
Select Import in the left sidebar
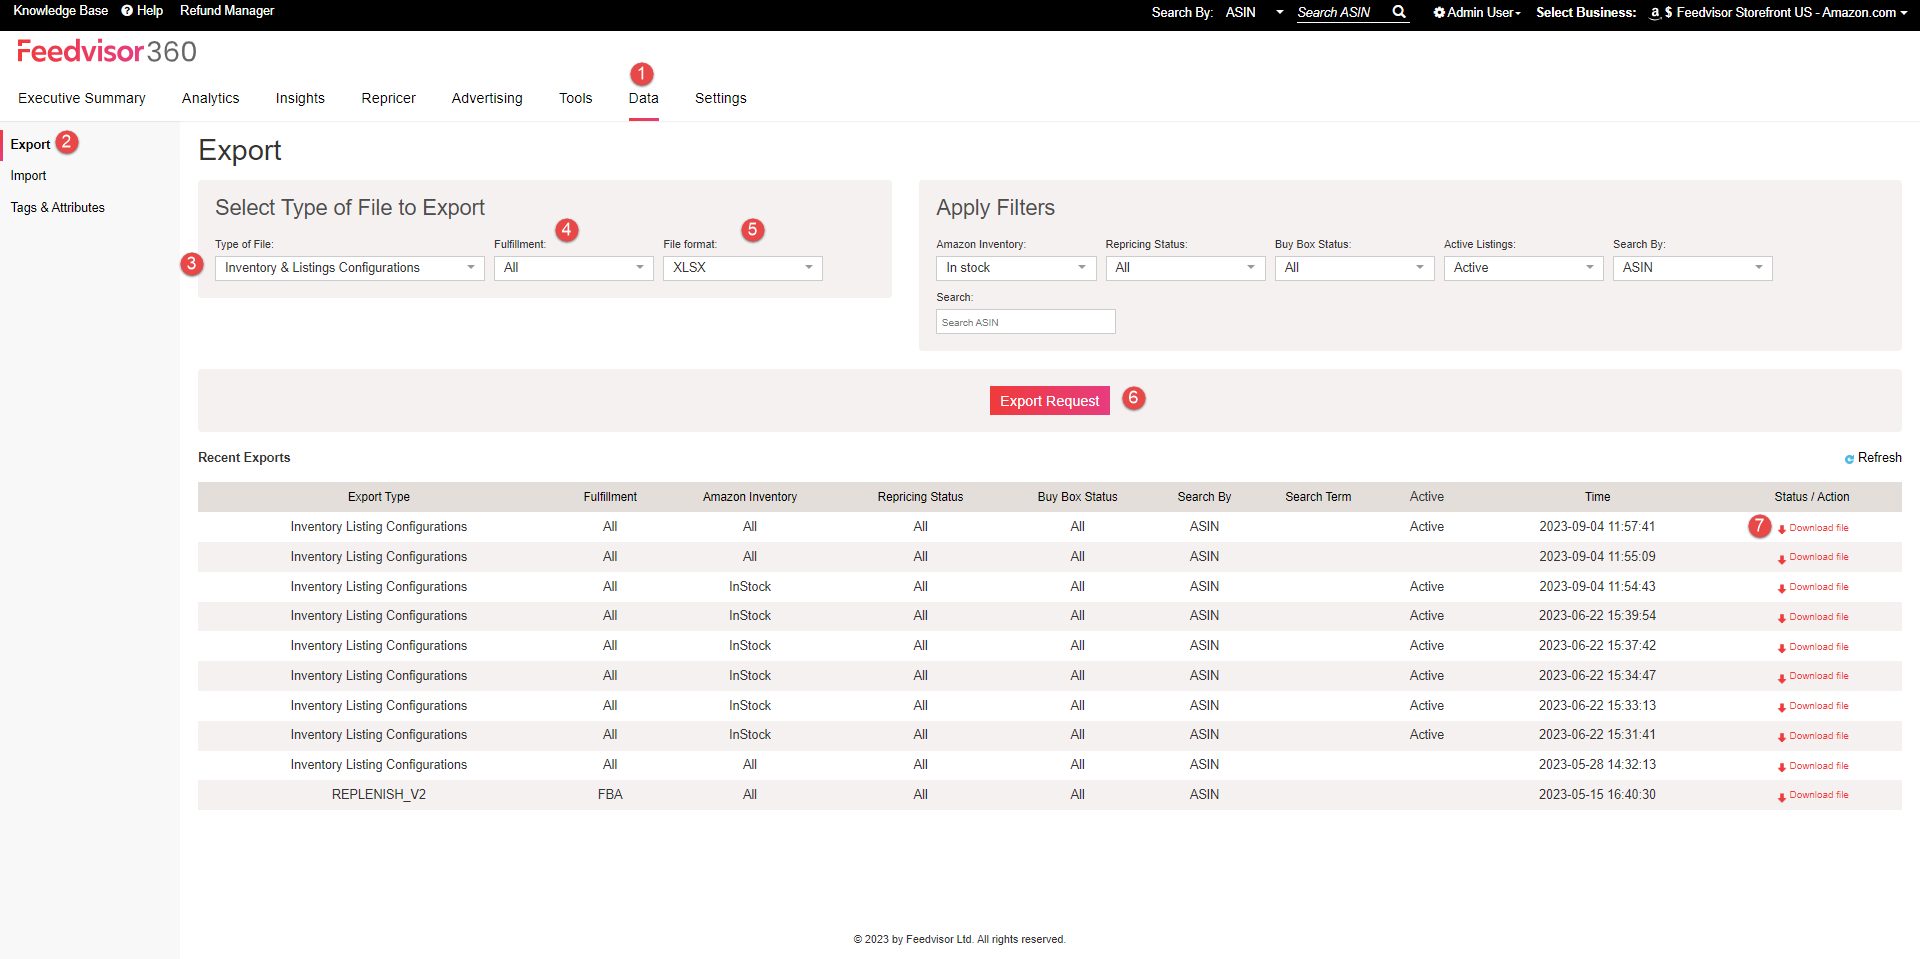click(x=29, y=176)
